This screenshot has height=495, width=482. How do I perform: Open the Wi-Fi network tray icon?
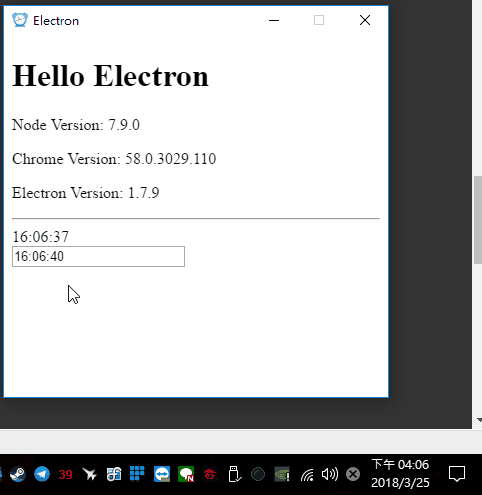tap(307, 475)
